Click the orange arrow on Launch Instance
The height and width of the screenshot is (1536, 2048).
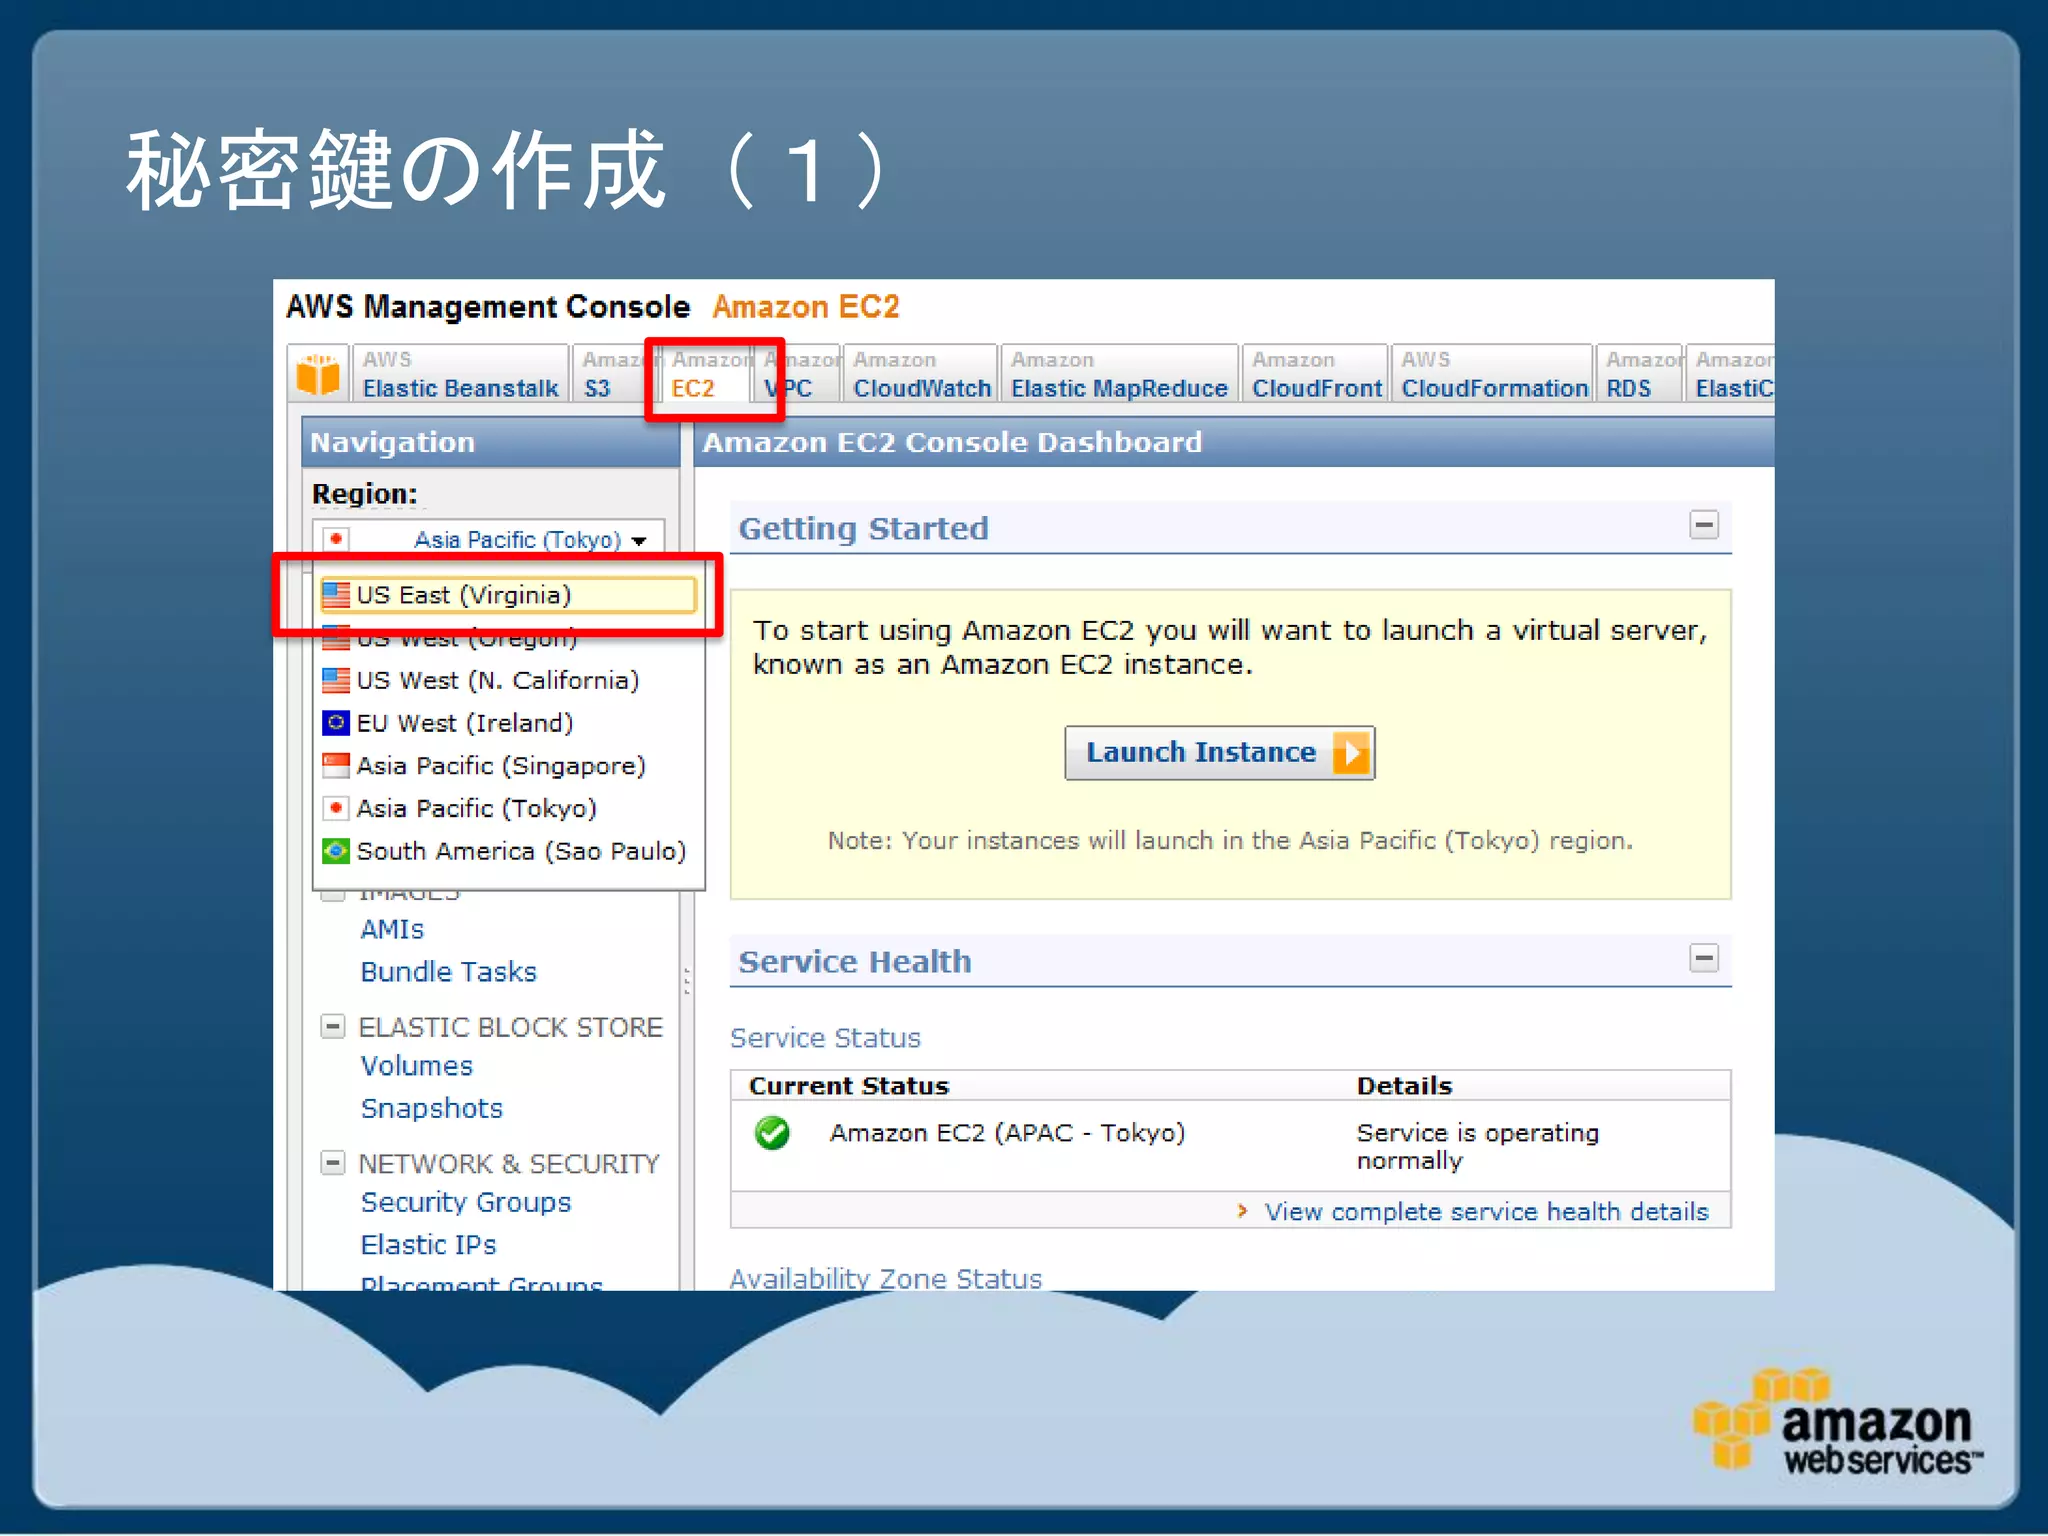1351,753
